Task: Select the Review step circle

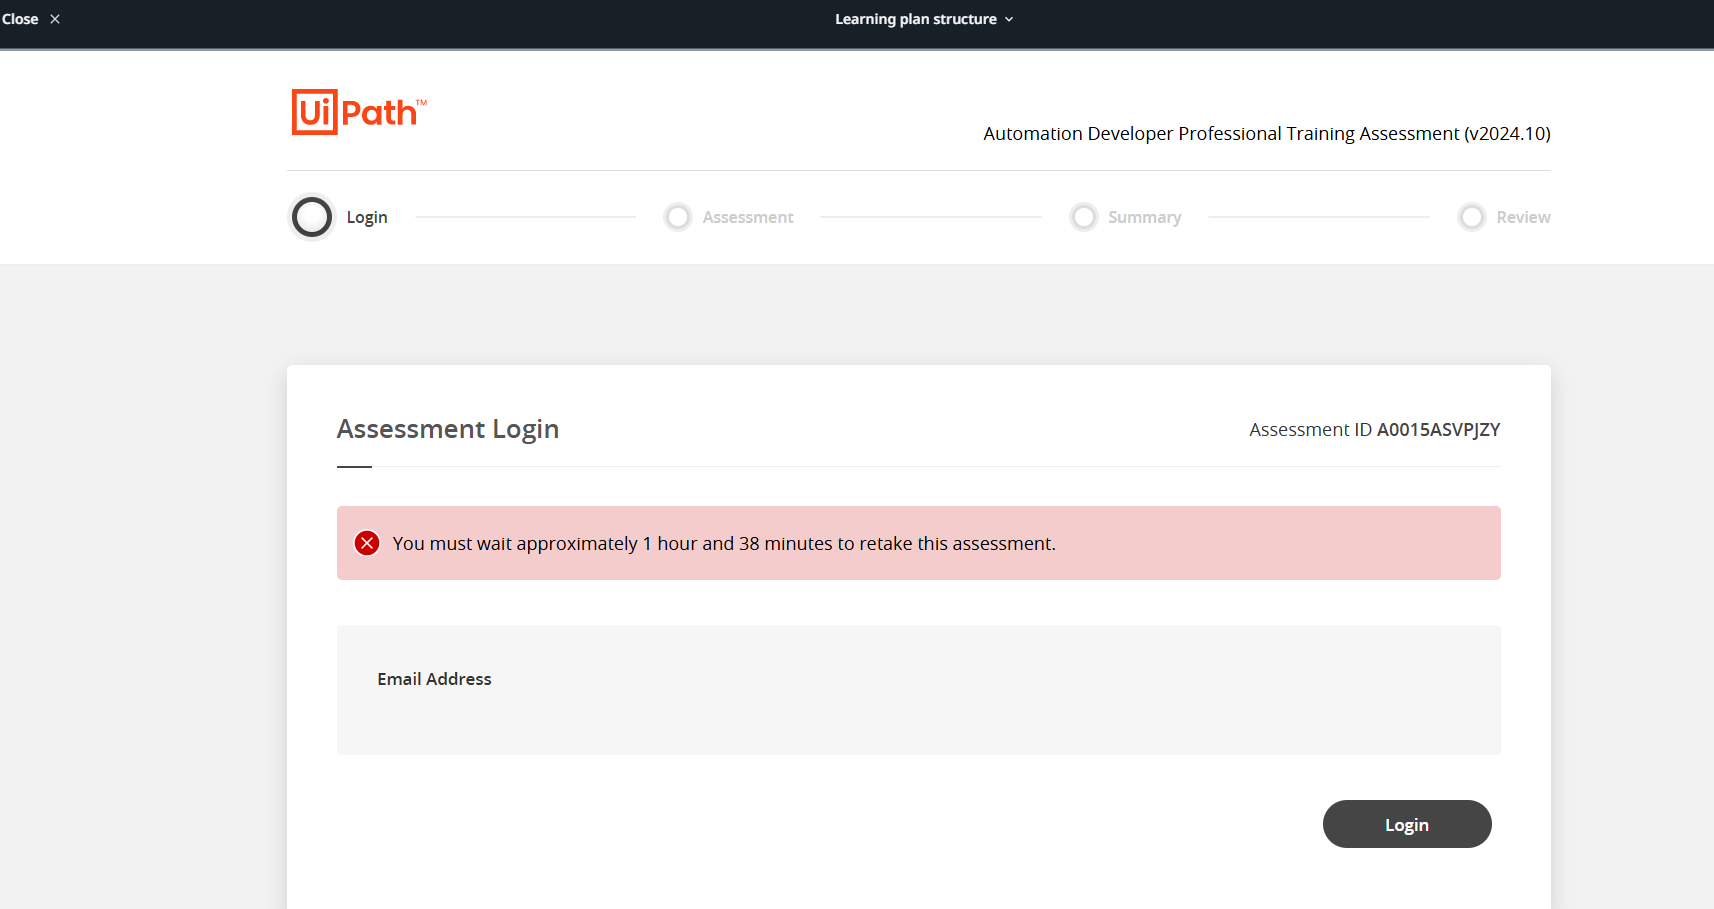Action: (1472, 217)
